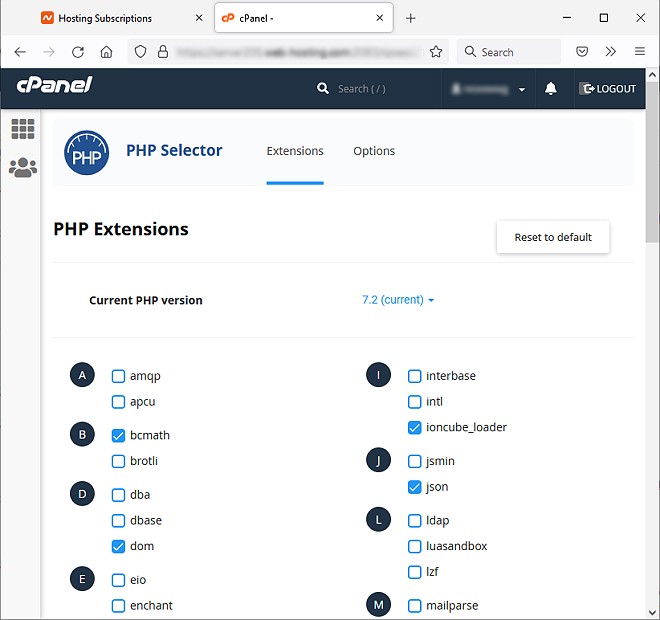Click the scrollbar up arrow
This screenshot has height=620, width=660.
(x=652, y=75)
